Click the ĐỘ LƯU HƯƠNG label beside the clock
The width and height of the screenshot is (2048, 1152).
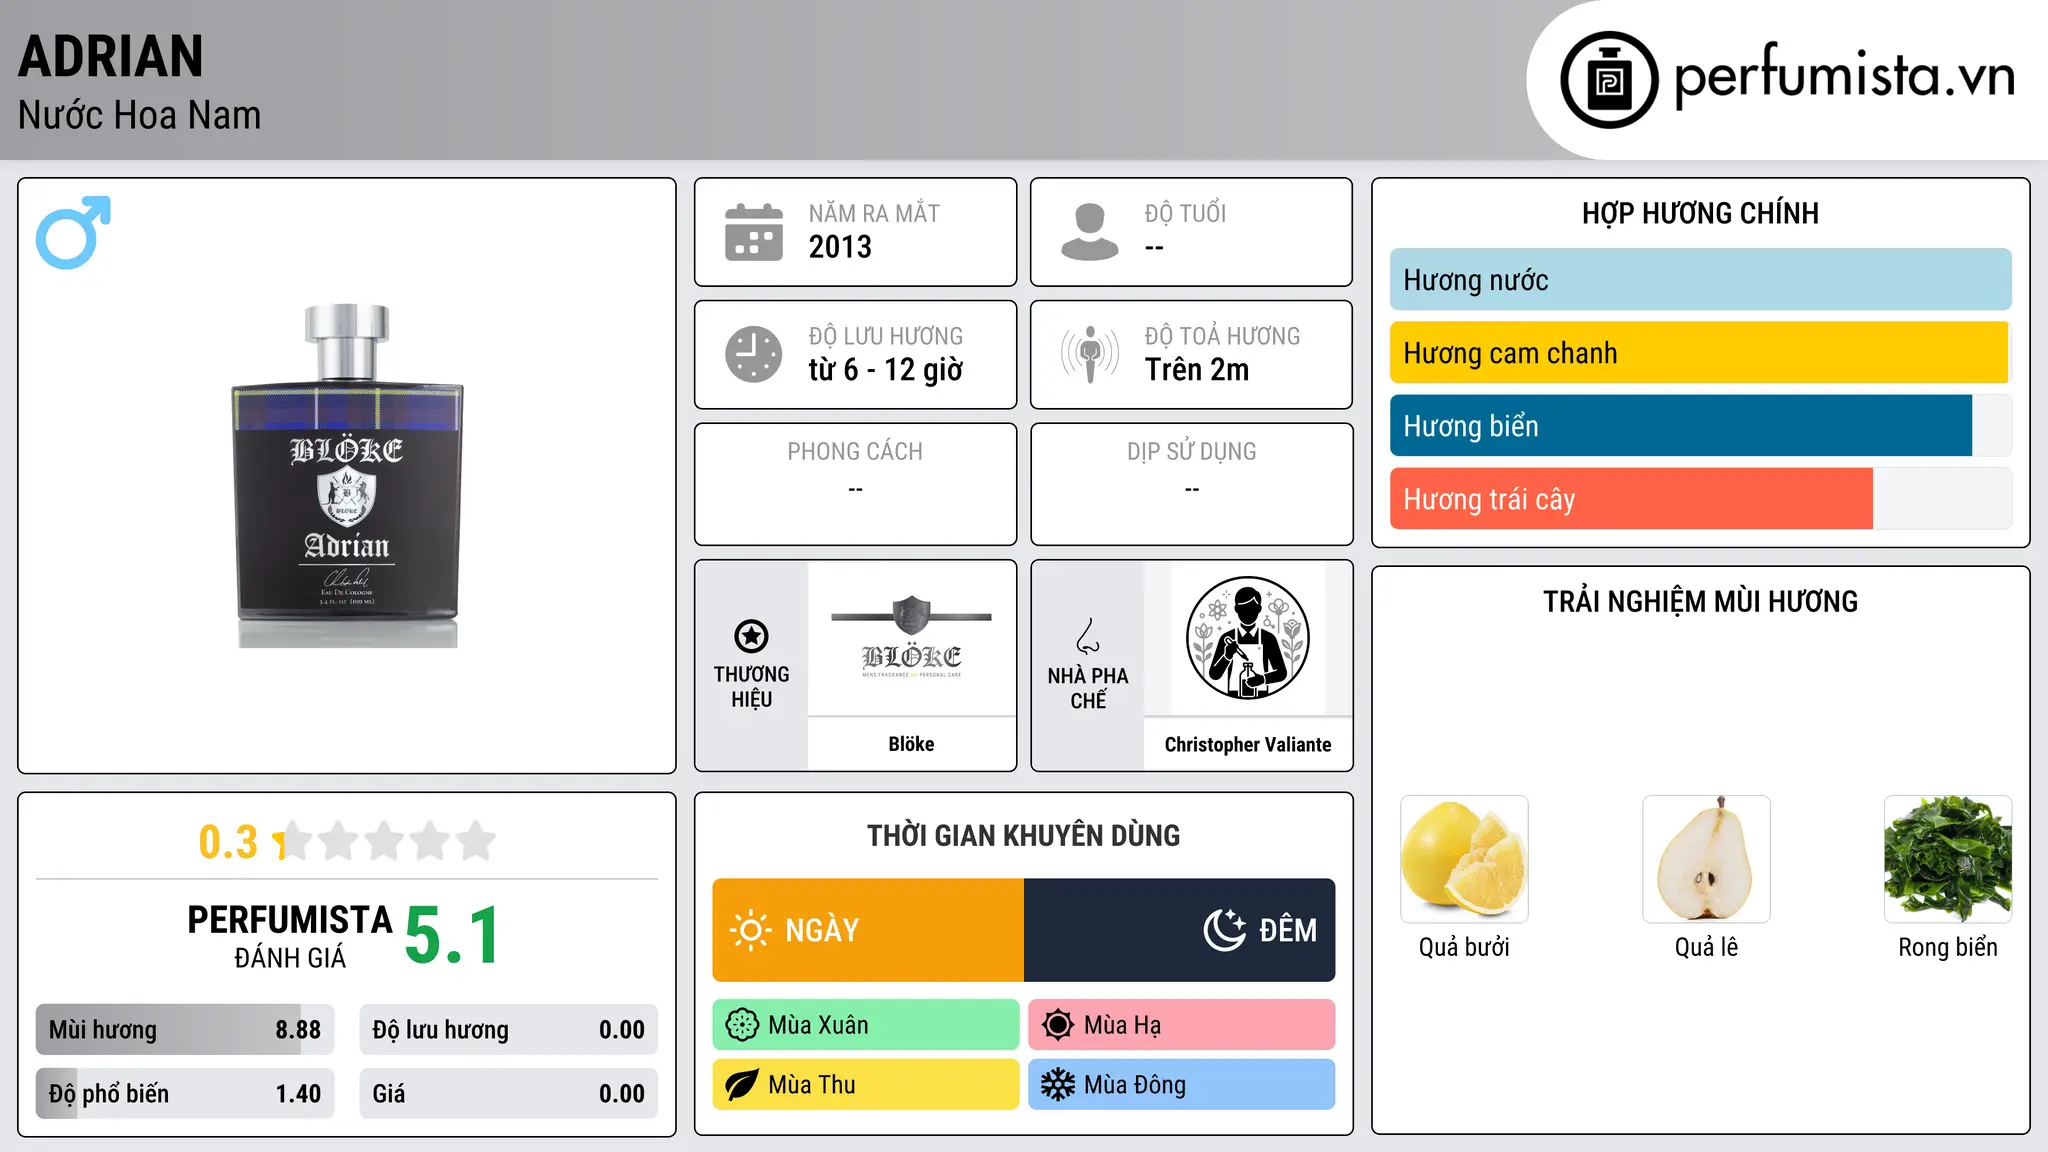pyautogui.click(x=886, y=336)
